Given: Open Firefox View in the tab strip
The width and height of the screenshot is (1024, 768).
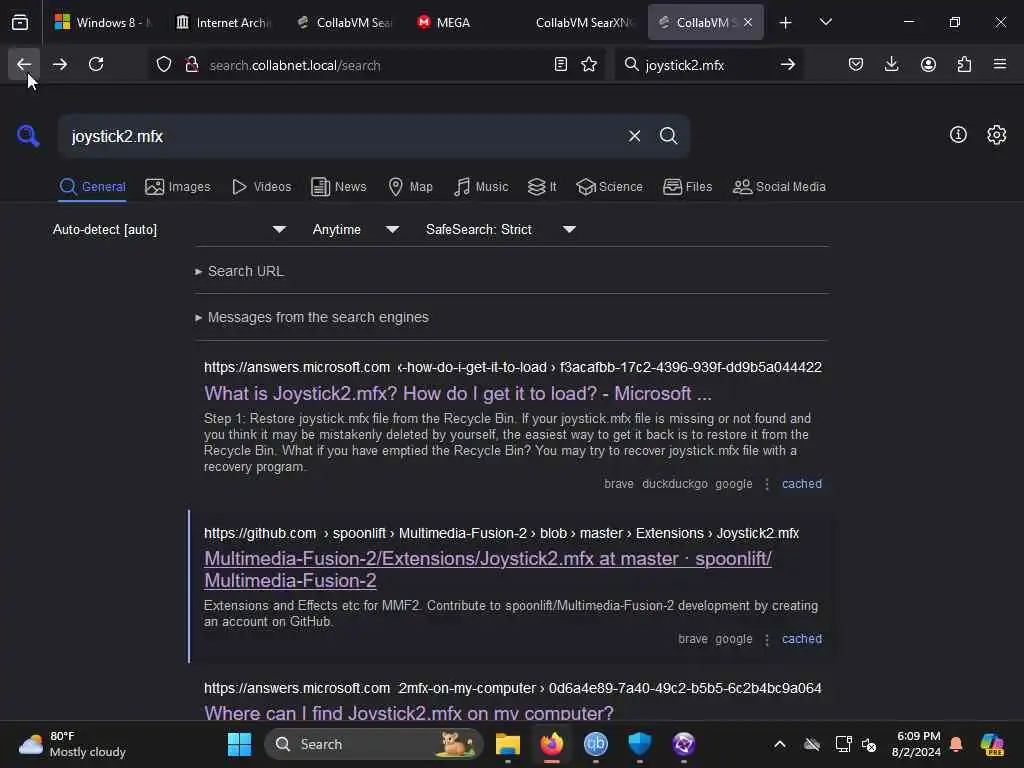Looking at the screenshot, I should point(20,22).
